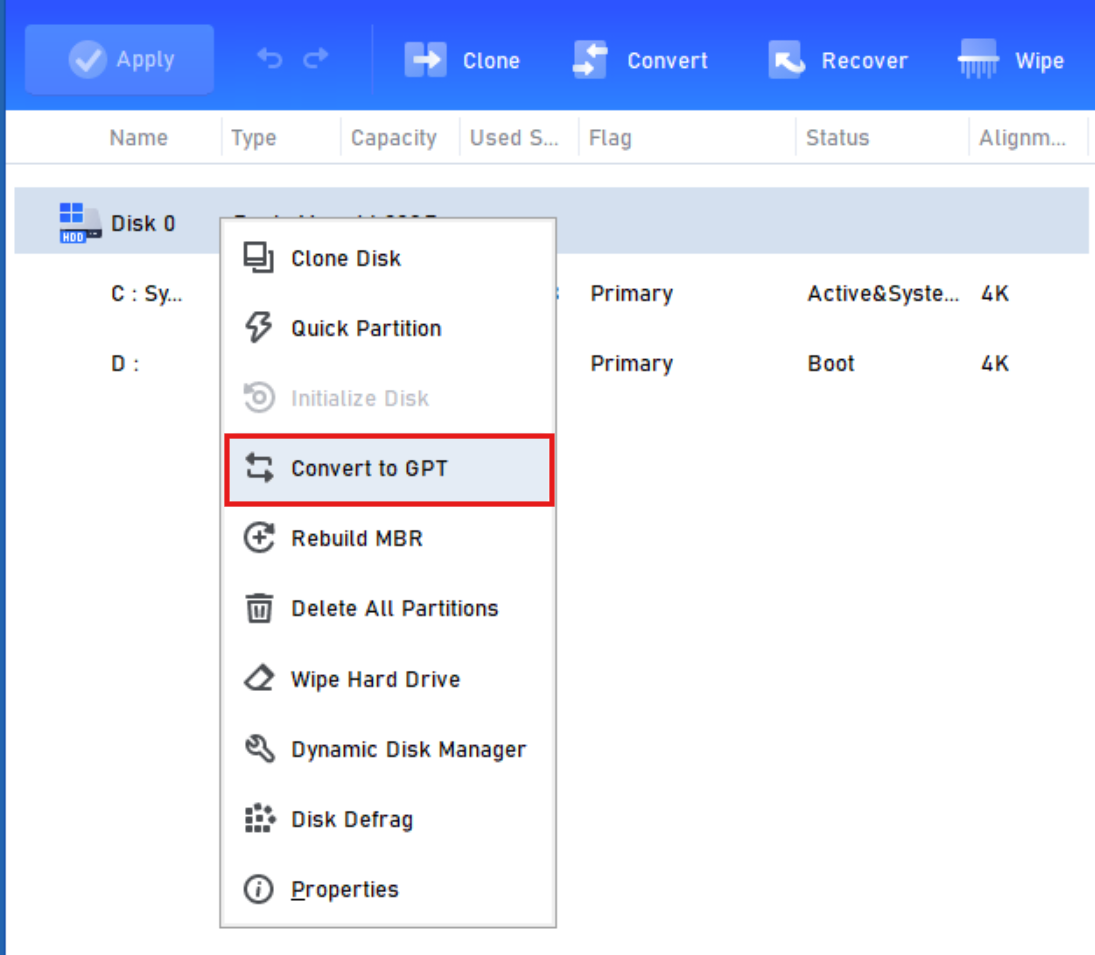Screen dimensions: 1095x955
Task: Select the Disk 0 HDD icon
Action: pyautogui.click(x=79, y=223)
